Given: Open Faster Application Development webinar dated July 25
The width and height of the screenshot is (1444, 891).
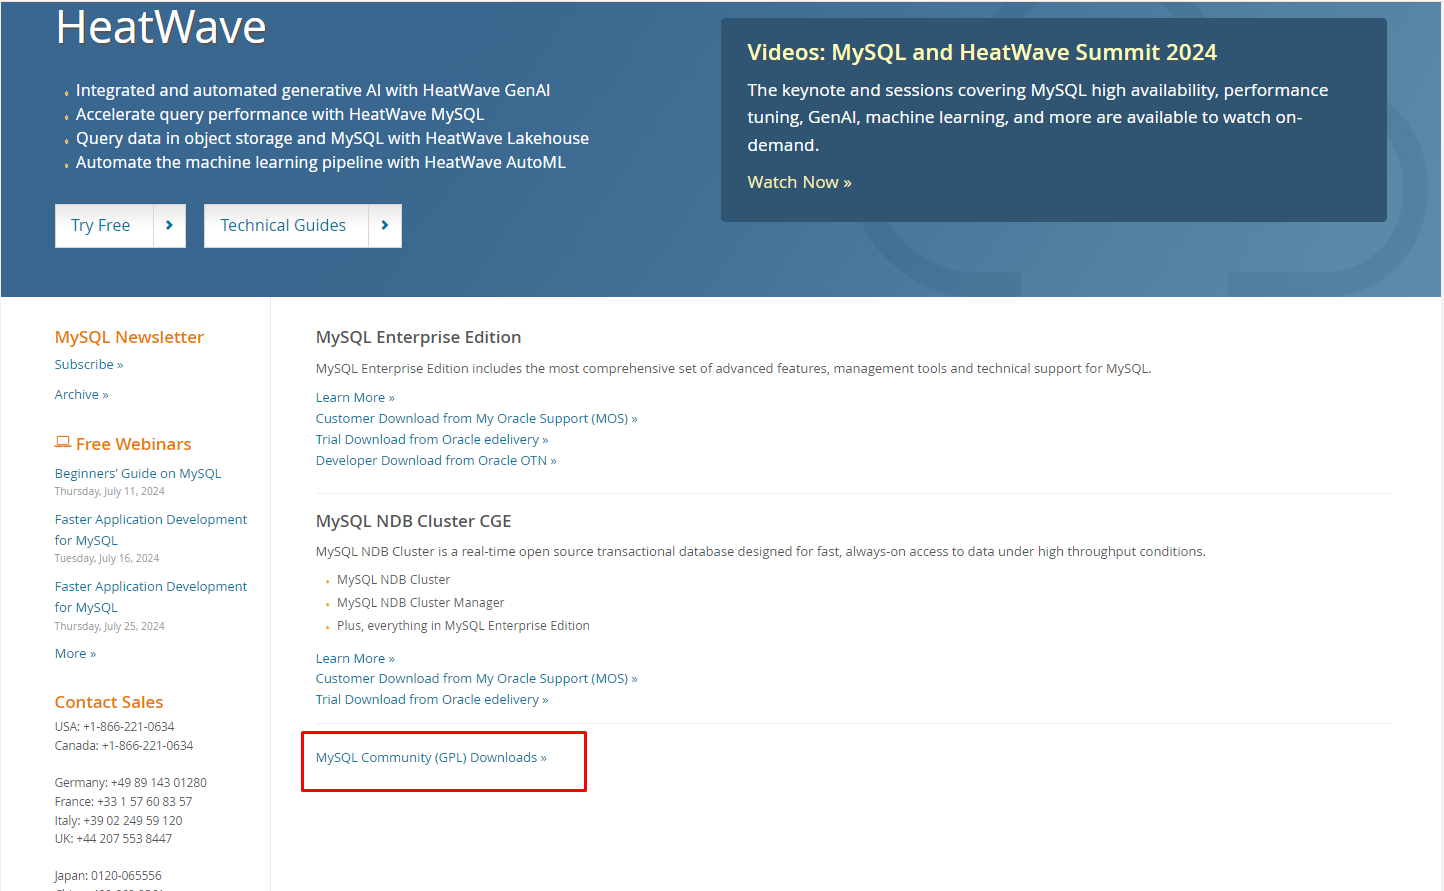Looking at the screenshot, I should 151,597.
